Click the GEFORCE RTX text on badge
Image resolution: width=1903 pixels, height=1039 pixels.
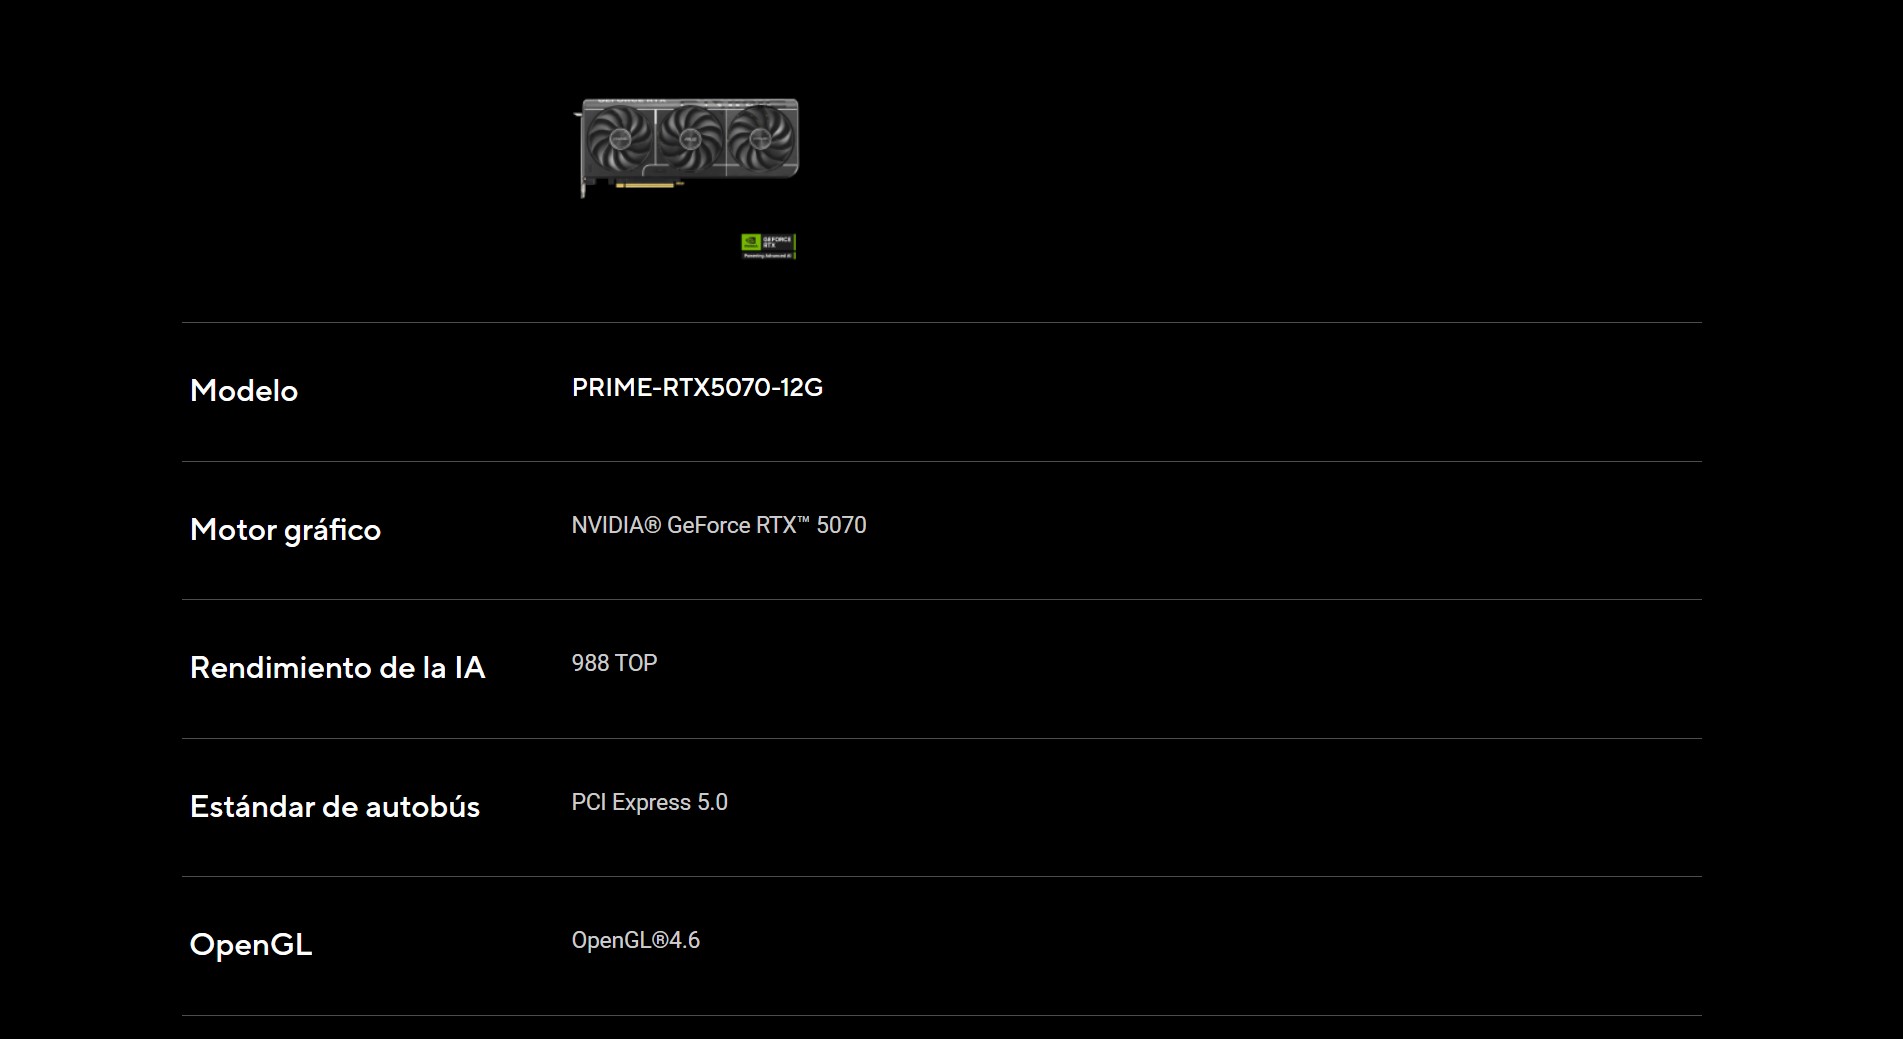pos(777,242)
